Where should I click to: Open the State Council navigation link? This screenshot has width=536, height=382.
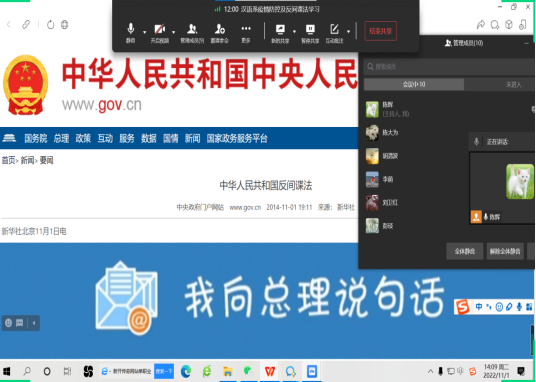pos(36,139)
